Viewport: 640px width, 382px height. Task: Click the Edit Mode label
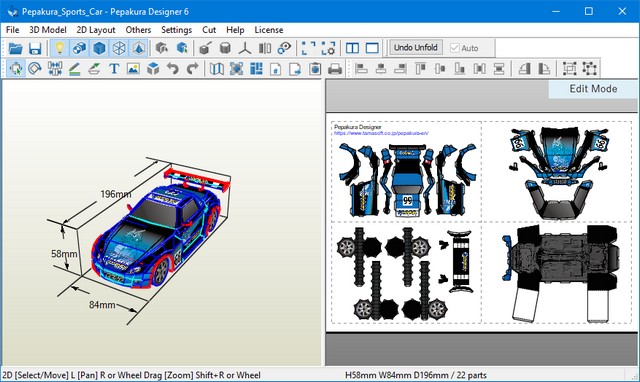pyautogui.click(x=593, y=89)
